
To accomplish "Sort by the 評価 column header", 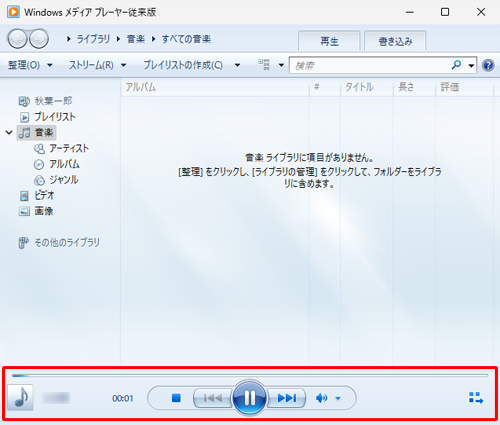I will 464,87.
